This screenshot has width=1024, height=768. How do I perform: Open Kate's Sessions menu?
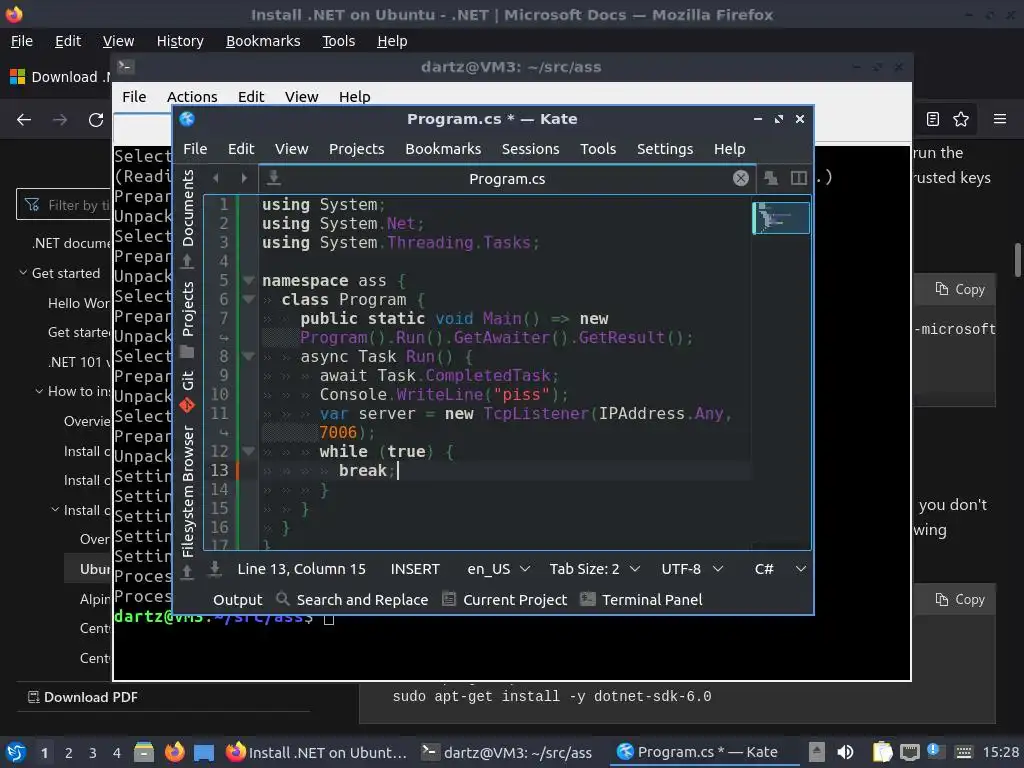[x=530, y=149]
